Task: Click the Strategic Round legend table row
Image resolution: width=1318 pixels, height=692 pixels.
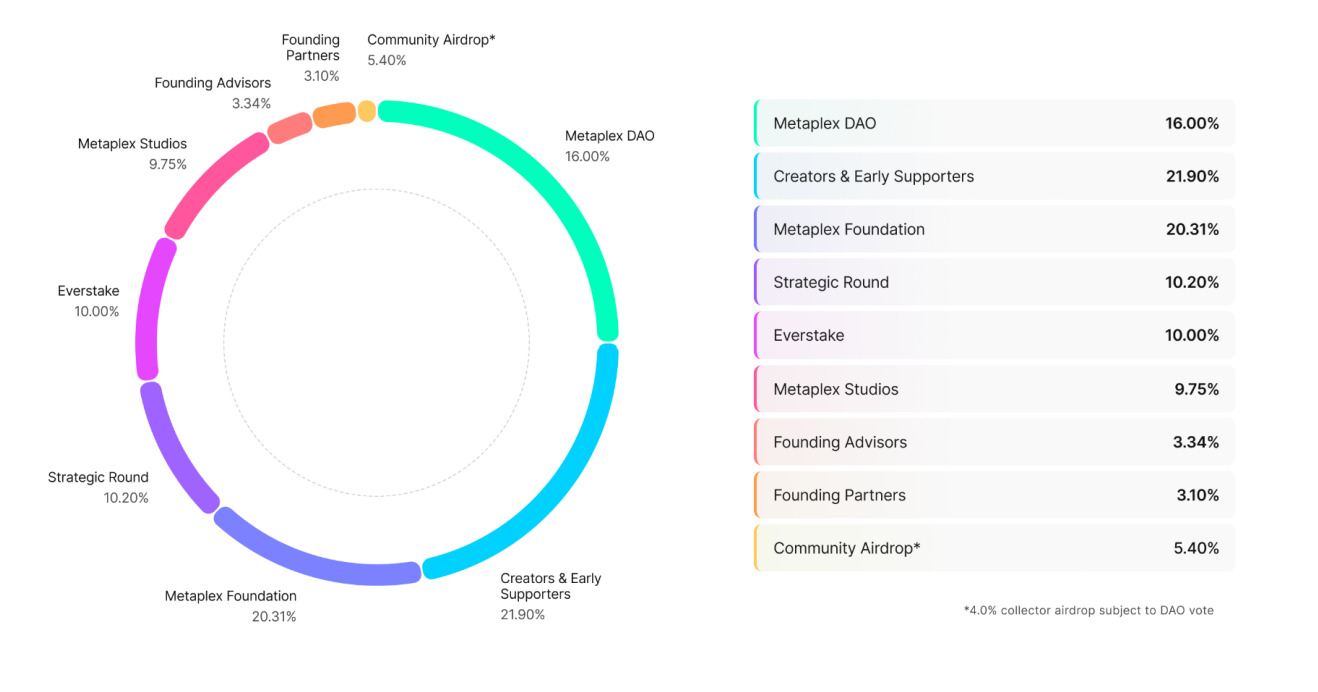Action: pos(995,282)
